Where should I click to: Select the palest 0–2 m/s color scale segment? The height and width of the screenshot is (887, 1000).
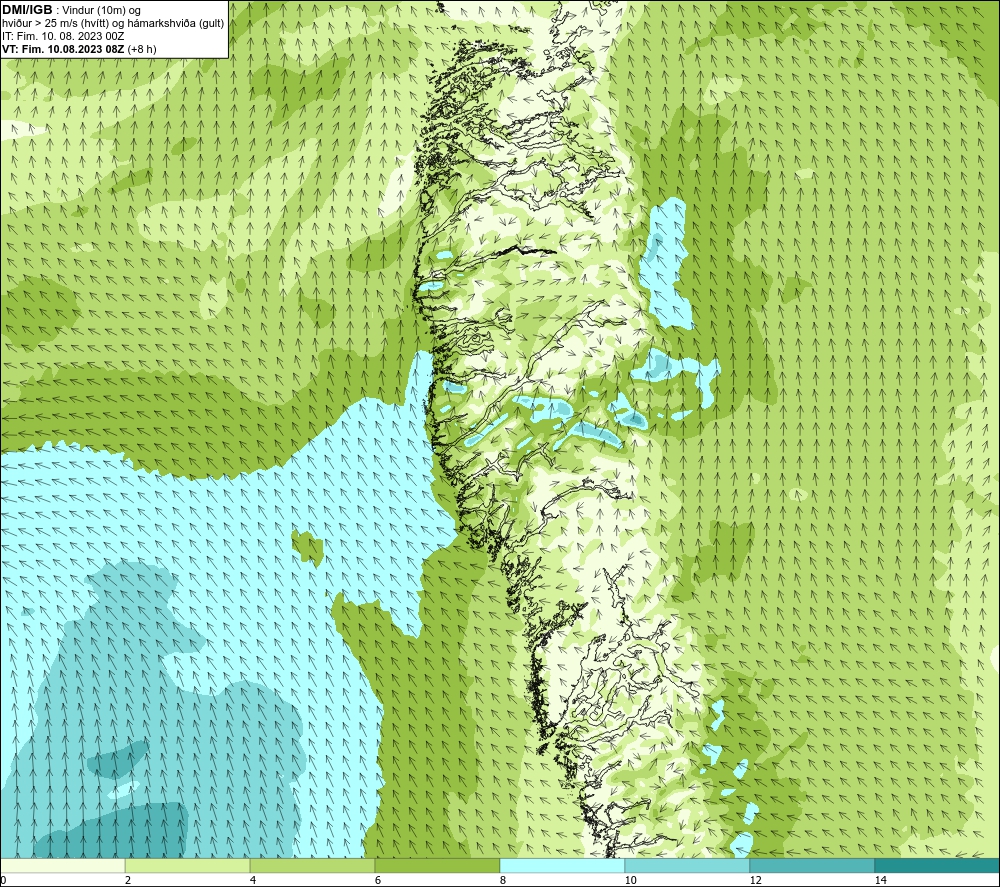[x=62, y=865]
